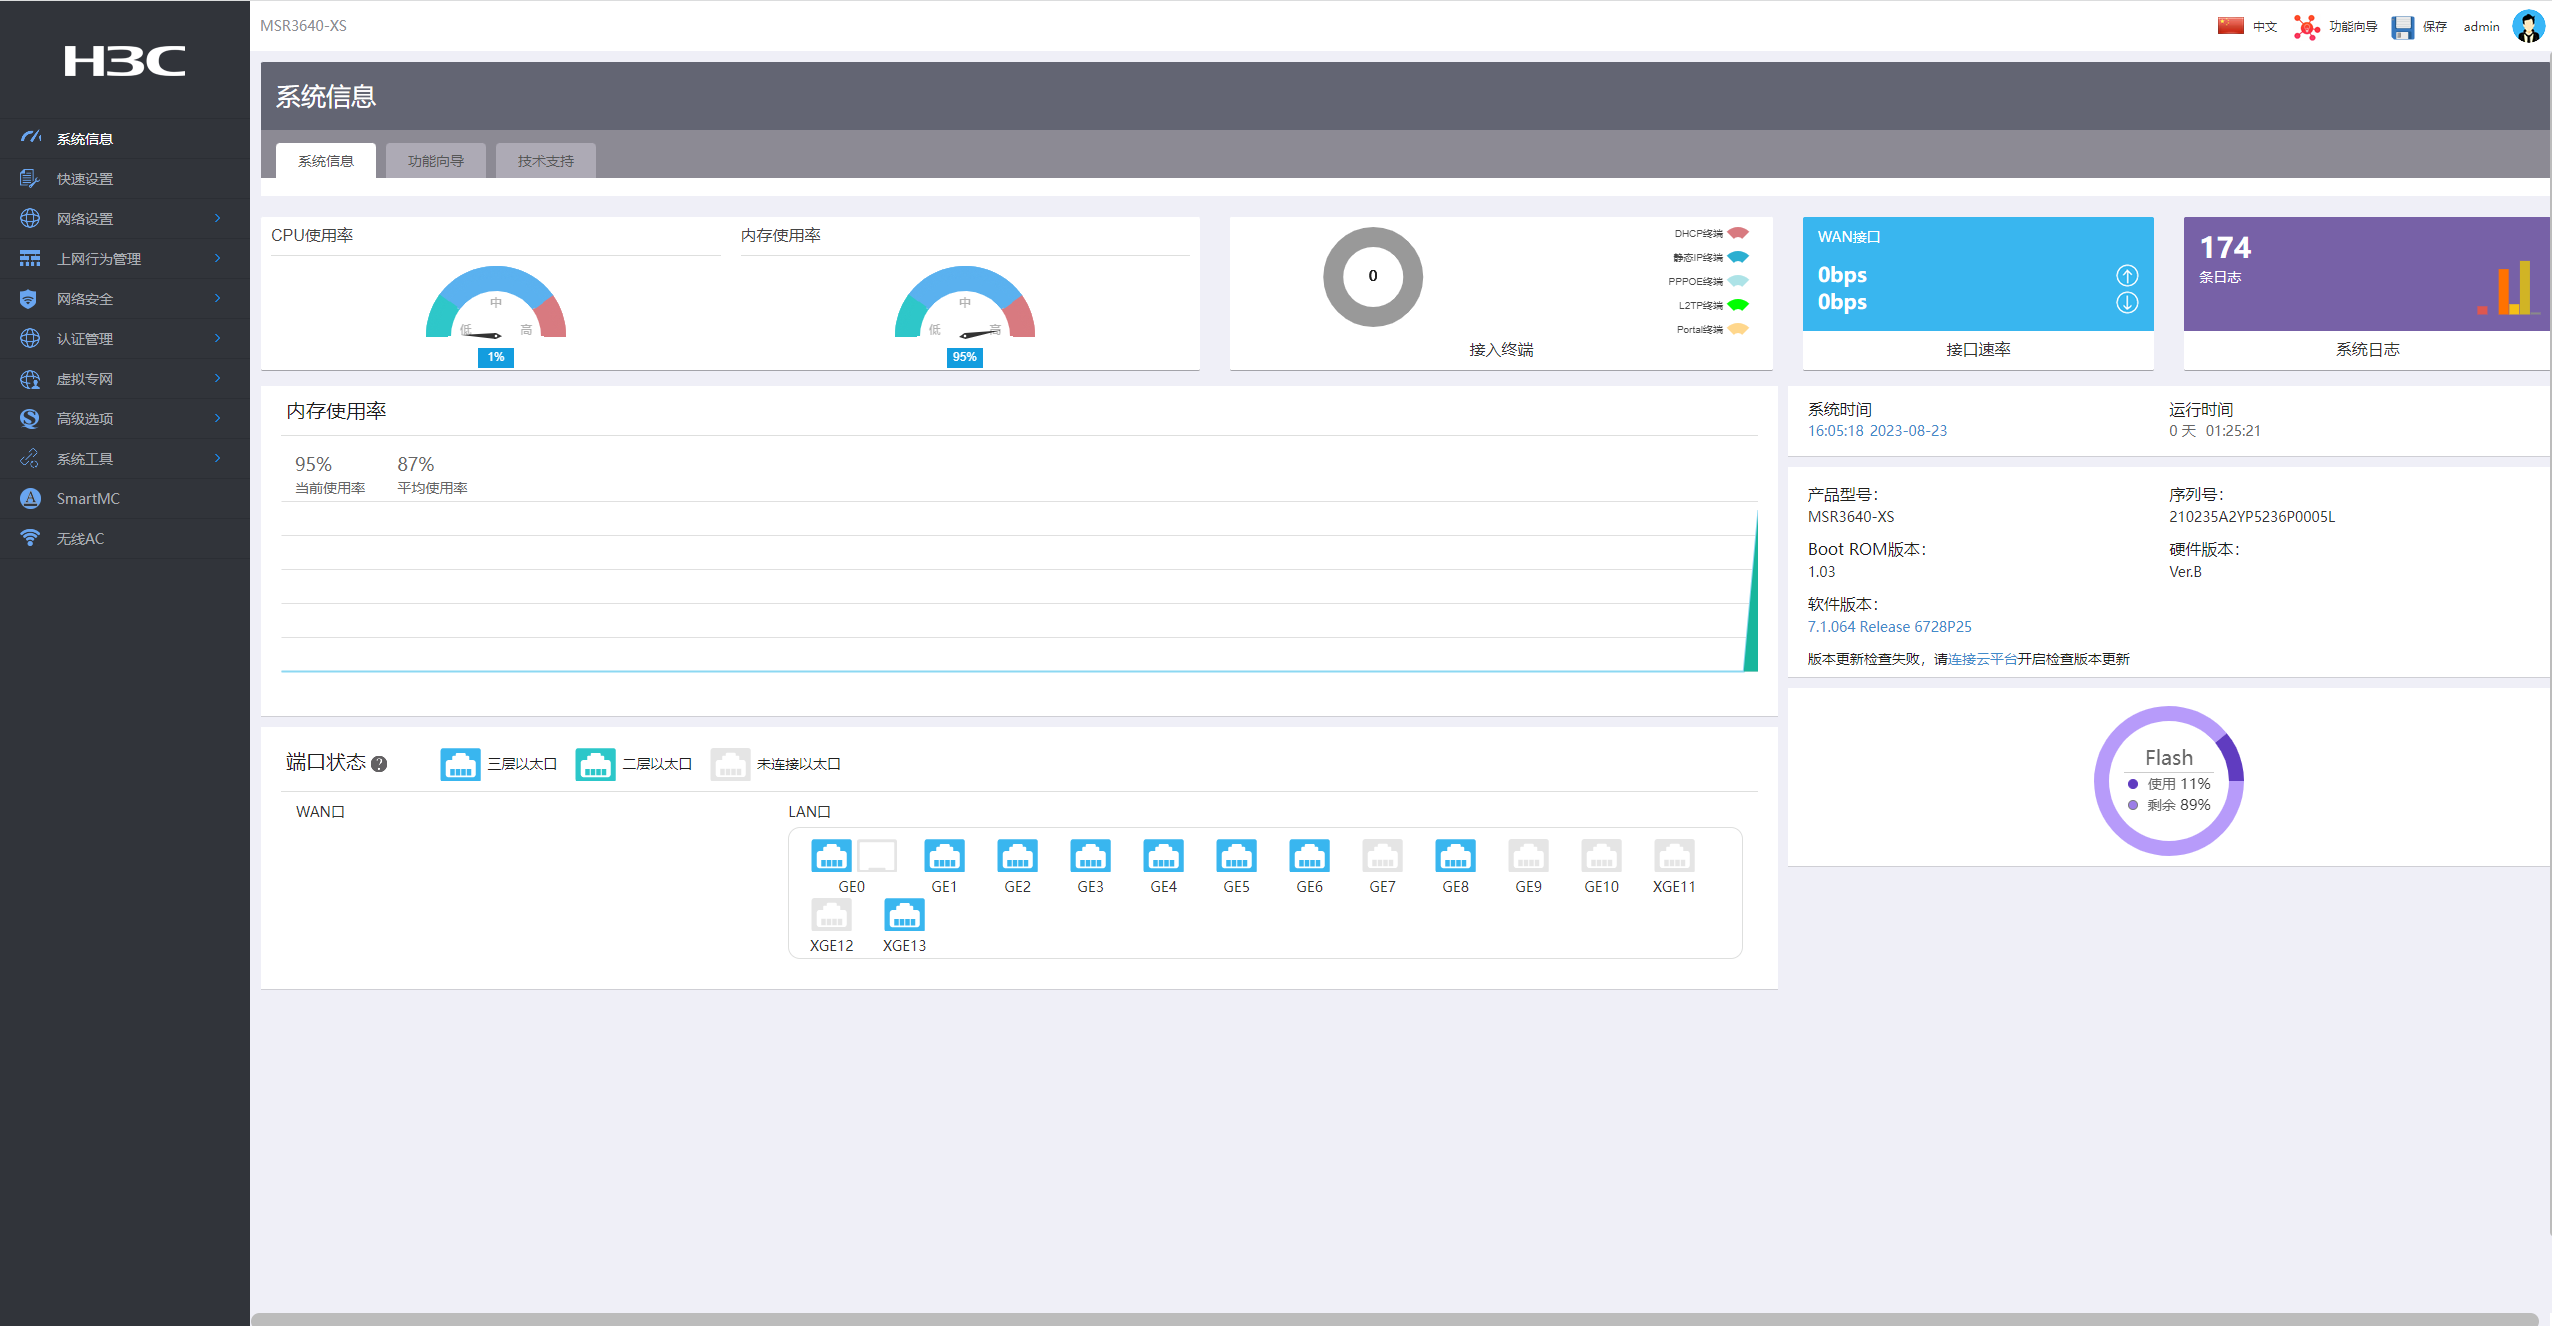Click software version 7.1.064 Release link
The width and height of the screenshot is (2552, 1326).
tap(1889, 627)
